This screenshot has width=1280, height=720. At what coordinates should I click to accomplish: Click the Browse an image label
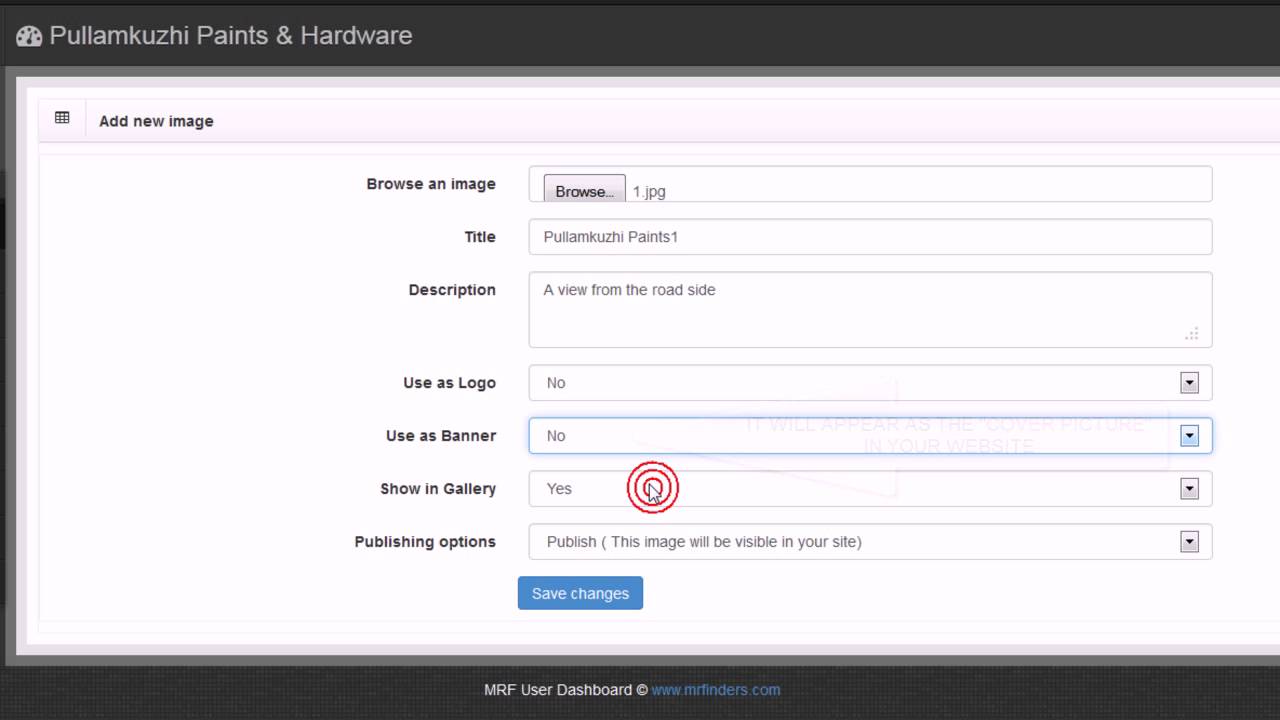pyautogui.click(x=431, y=184)
